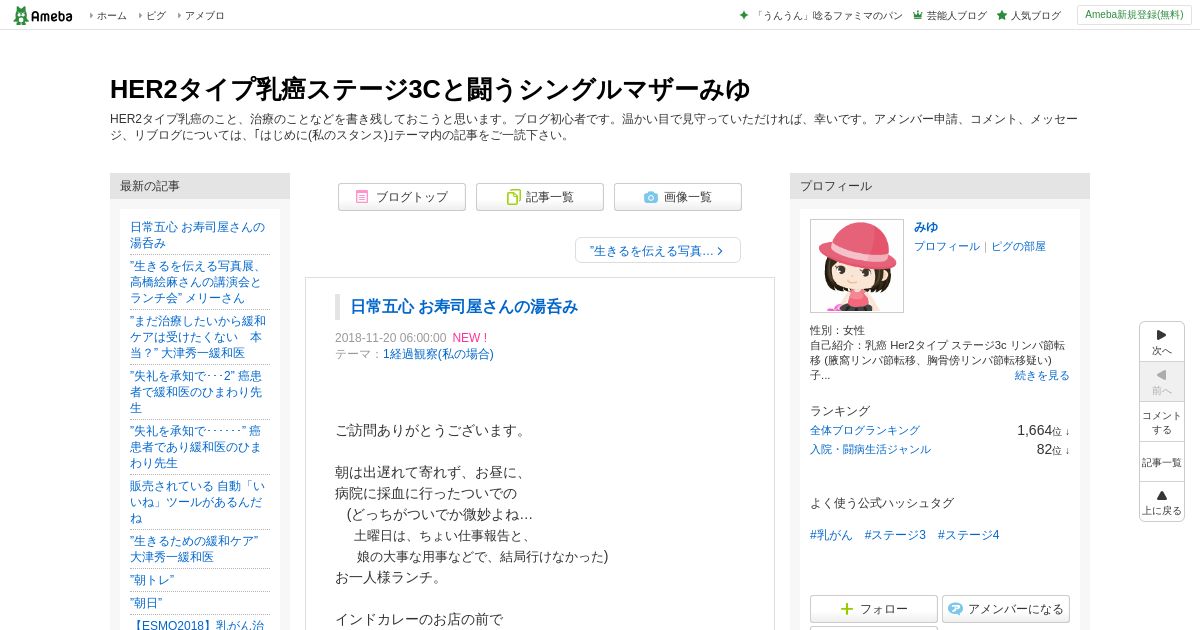The height and width of the screenshot is (630, 1200).
Task: Click 次へ in floating side panel
Action: point(1162,342)
